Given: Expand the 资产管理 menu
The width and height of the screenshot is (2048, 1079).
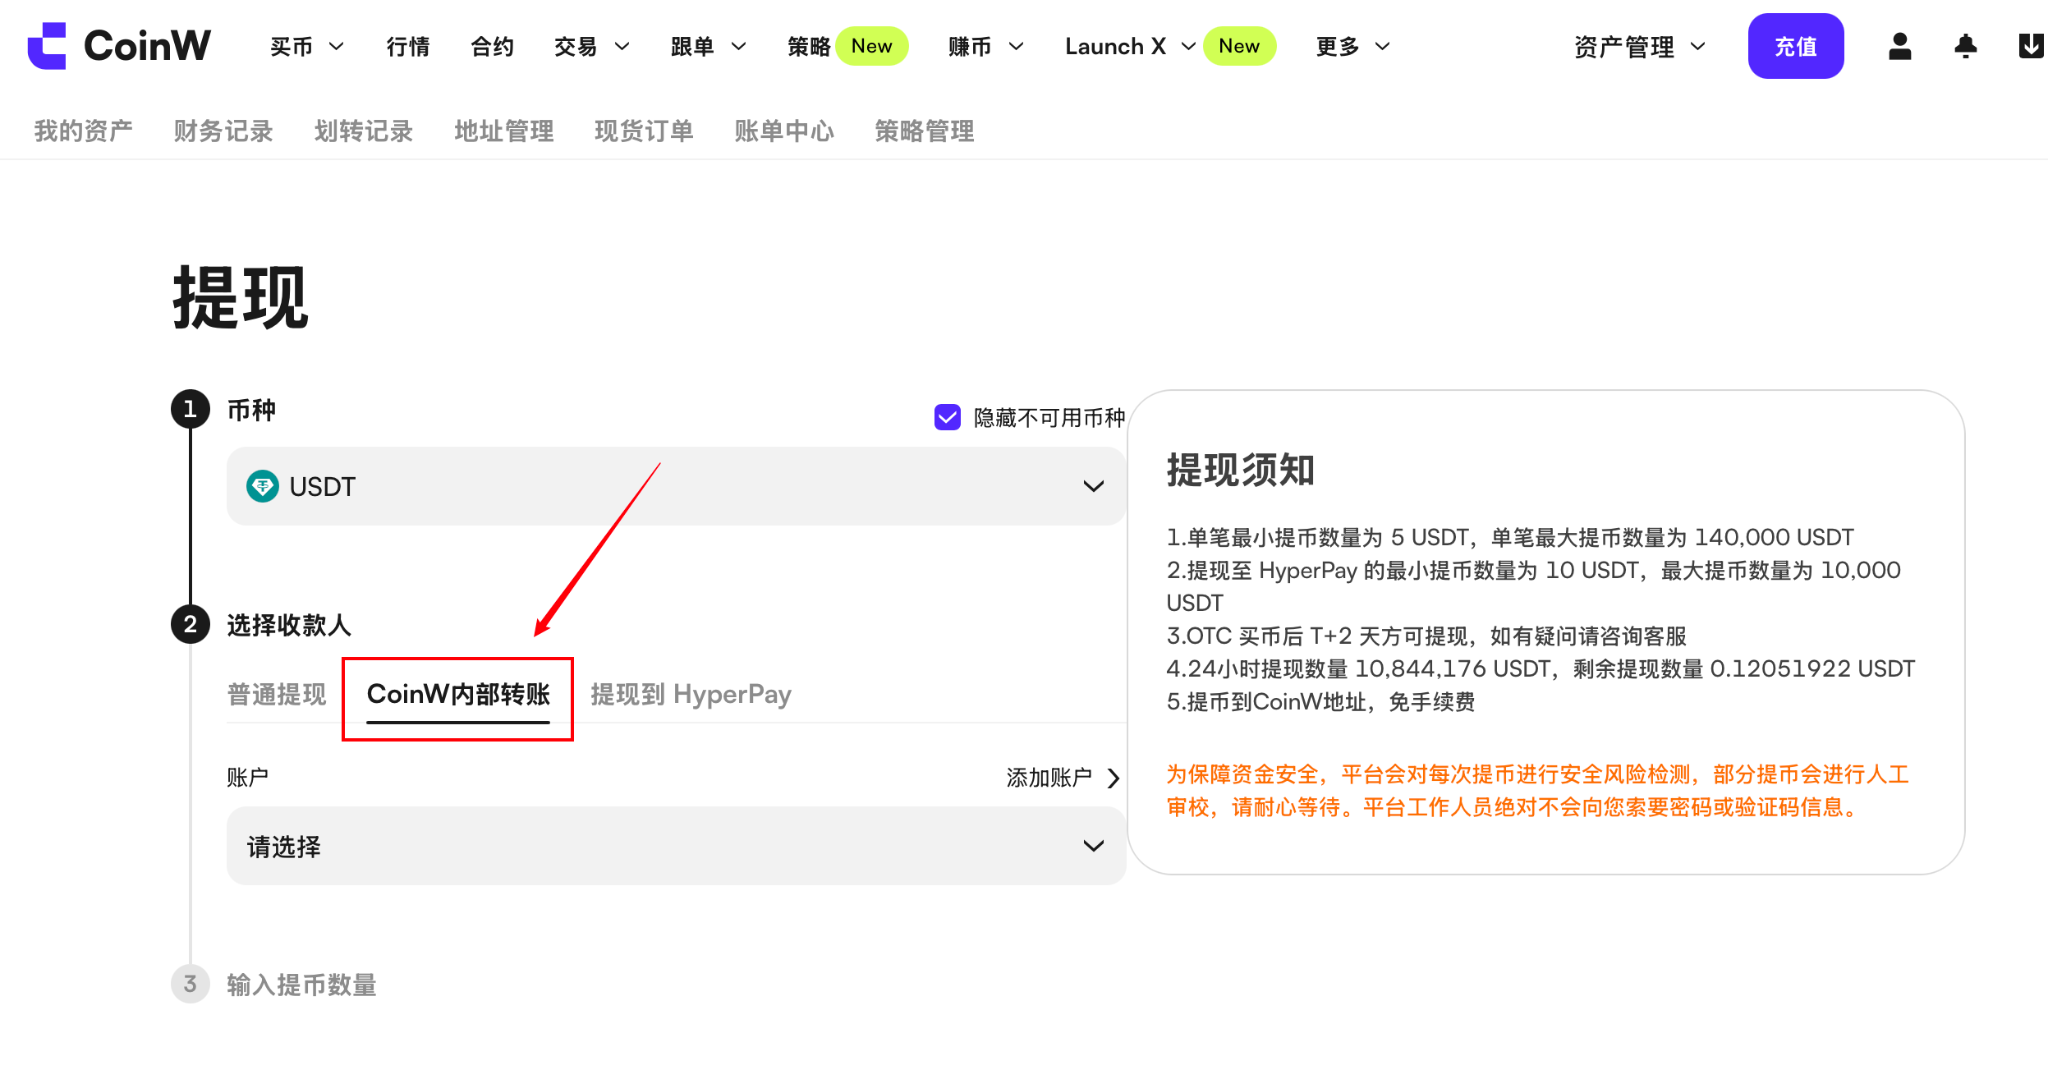Looking at the screenshot, I should [x=1640, y=46].
